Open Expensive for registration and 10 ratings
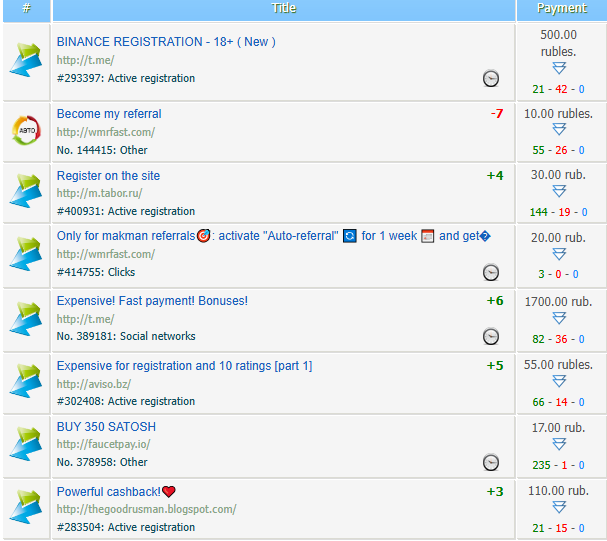The height and width of the screenshot is (541, 607). (184, 366)
